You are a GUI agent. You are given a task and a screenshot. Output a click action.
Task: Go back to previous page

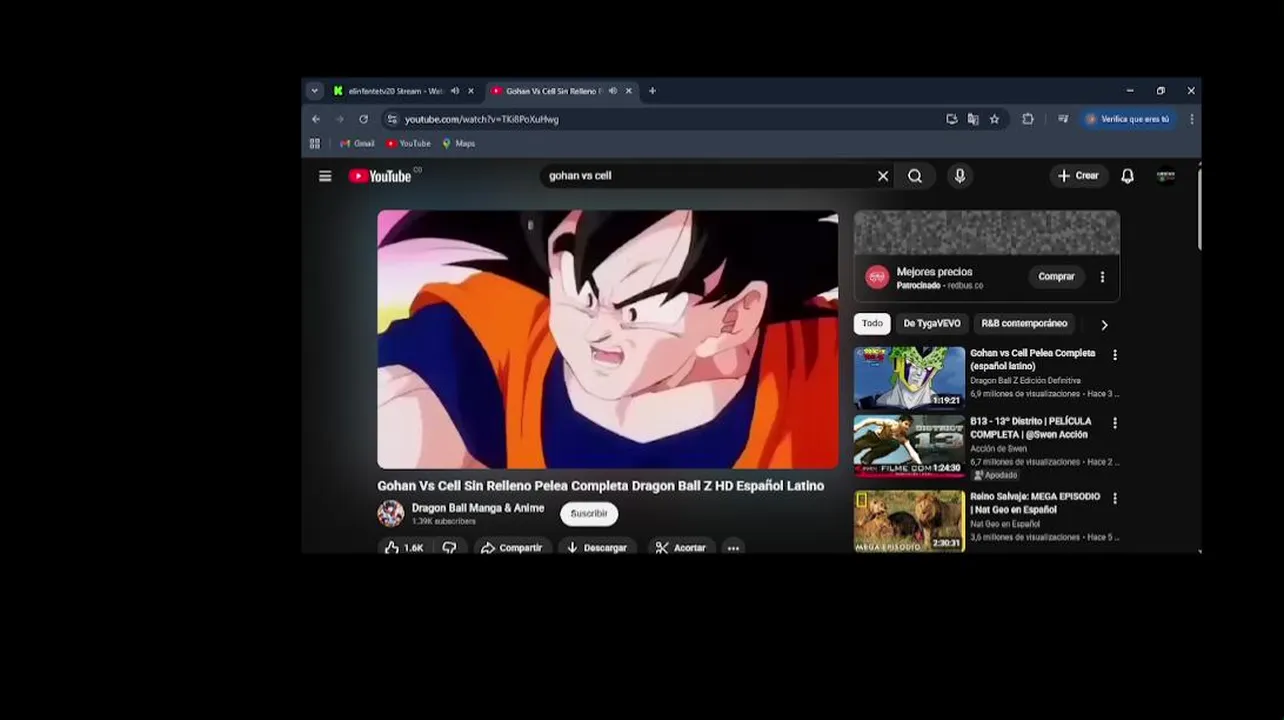(x=316, y=119)
